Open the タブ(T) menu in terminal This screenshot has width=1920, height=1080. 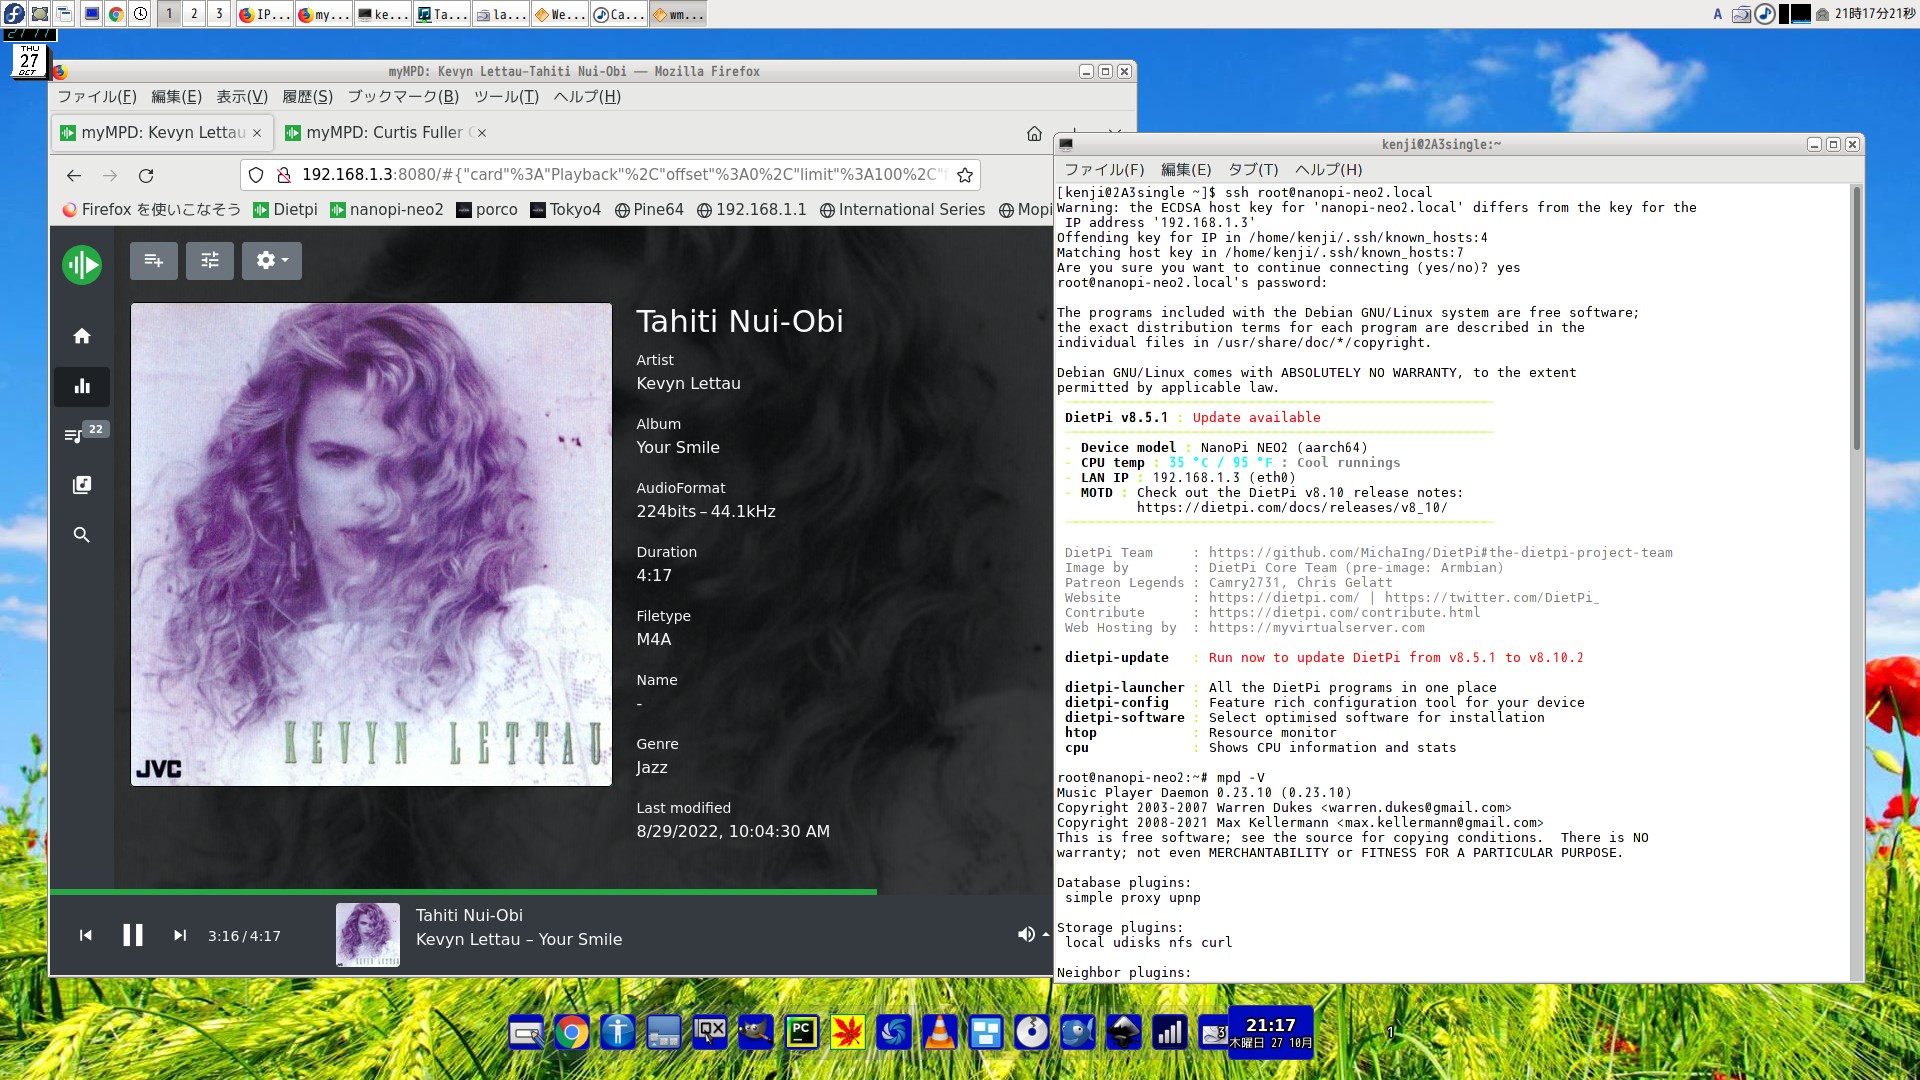(1253, 170)
